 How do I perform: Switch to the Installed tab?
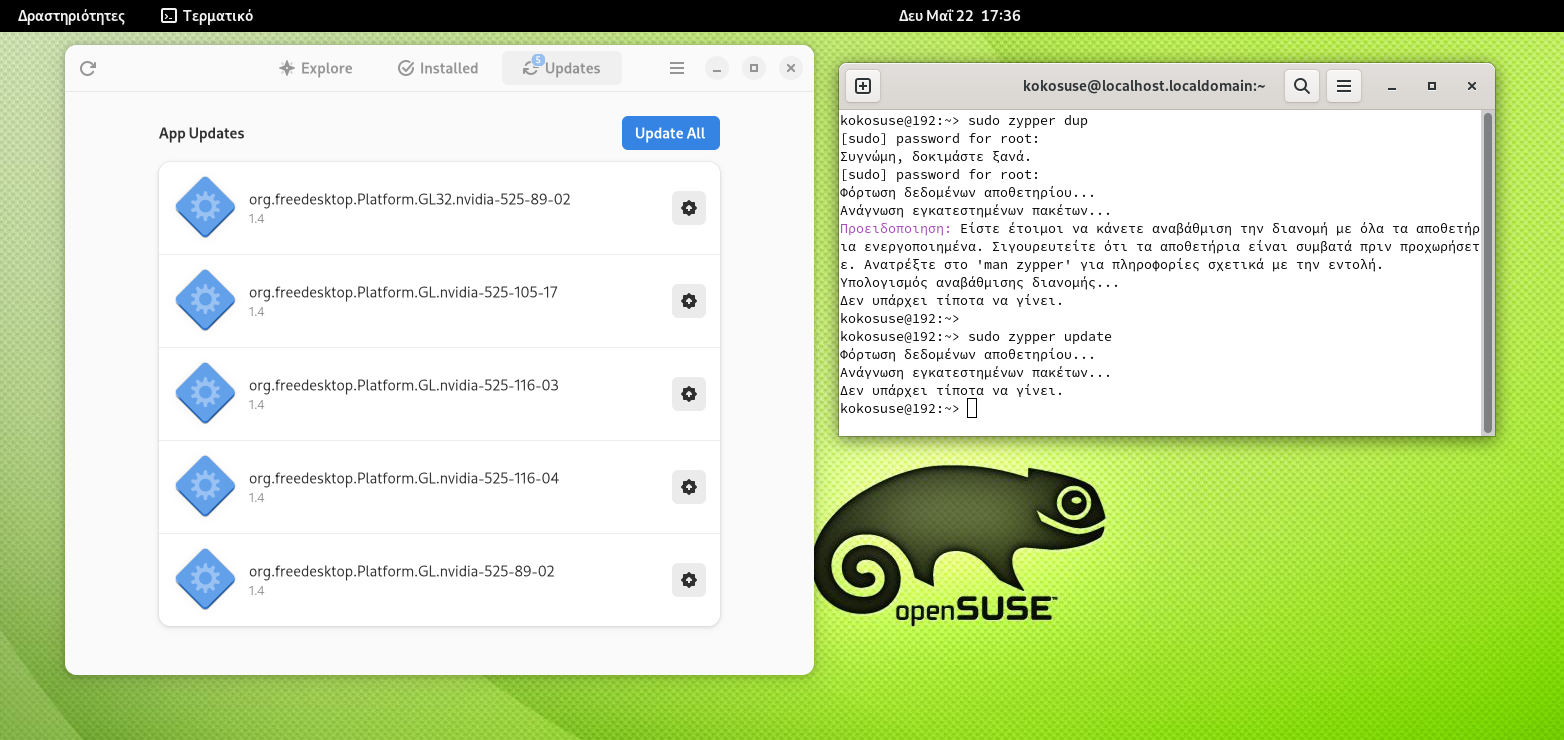point(438,68)
